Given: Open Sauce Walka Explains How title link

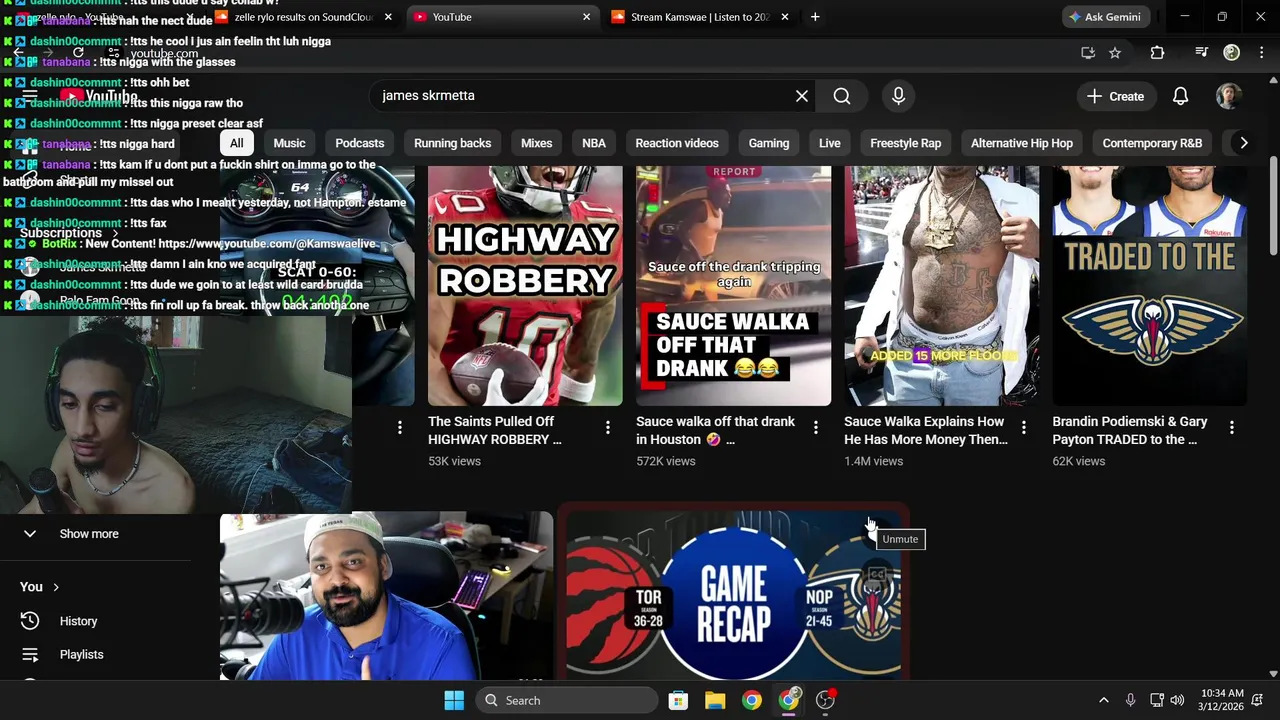Looking at the screenshot, I should click(926, 430).
